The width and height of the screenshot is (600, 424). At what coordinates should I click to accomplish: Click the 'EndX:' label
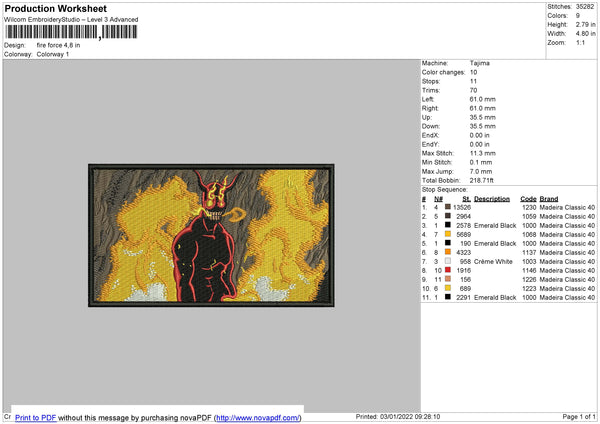[430, 135]
